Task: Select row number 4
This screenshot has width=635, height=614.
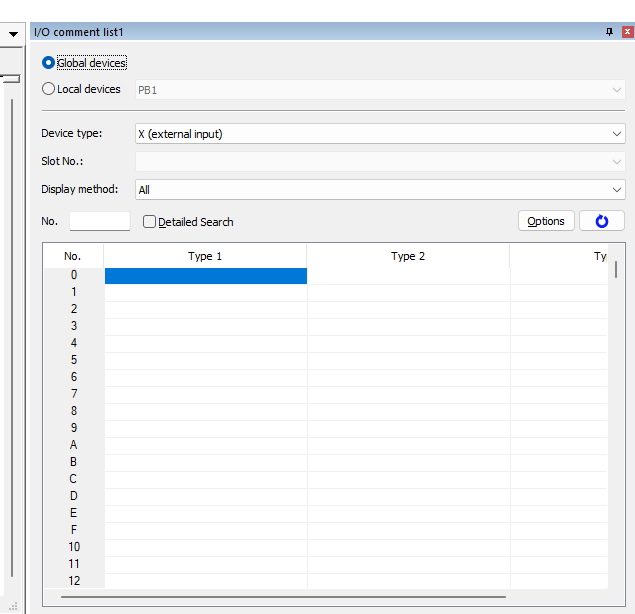Action: pyautogui.click(x=74, y=343)
